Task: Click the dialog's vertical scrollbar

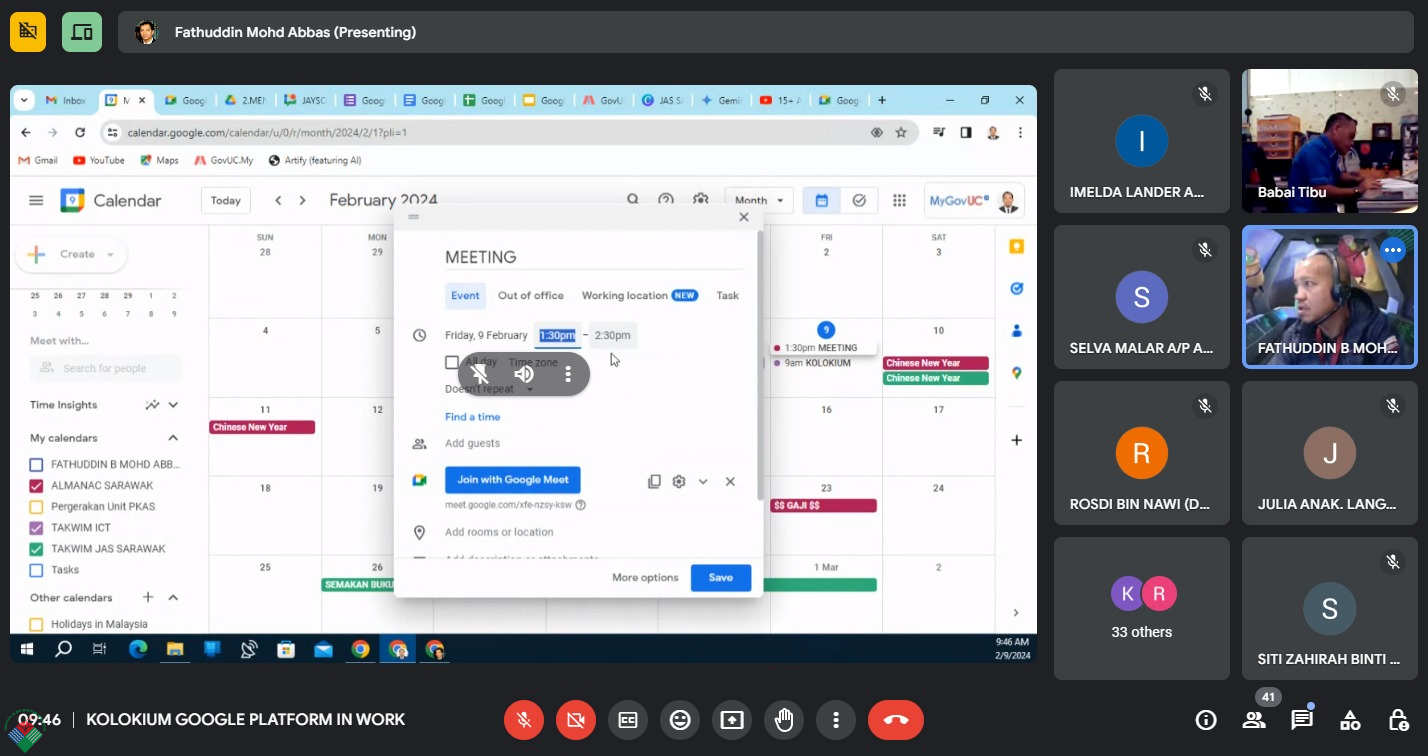Action: 760,365
